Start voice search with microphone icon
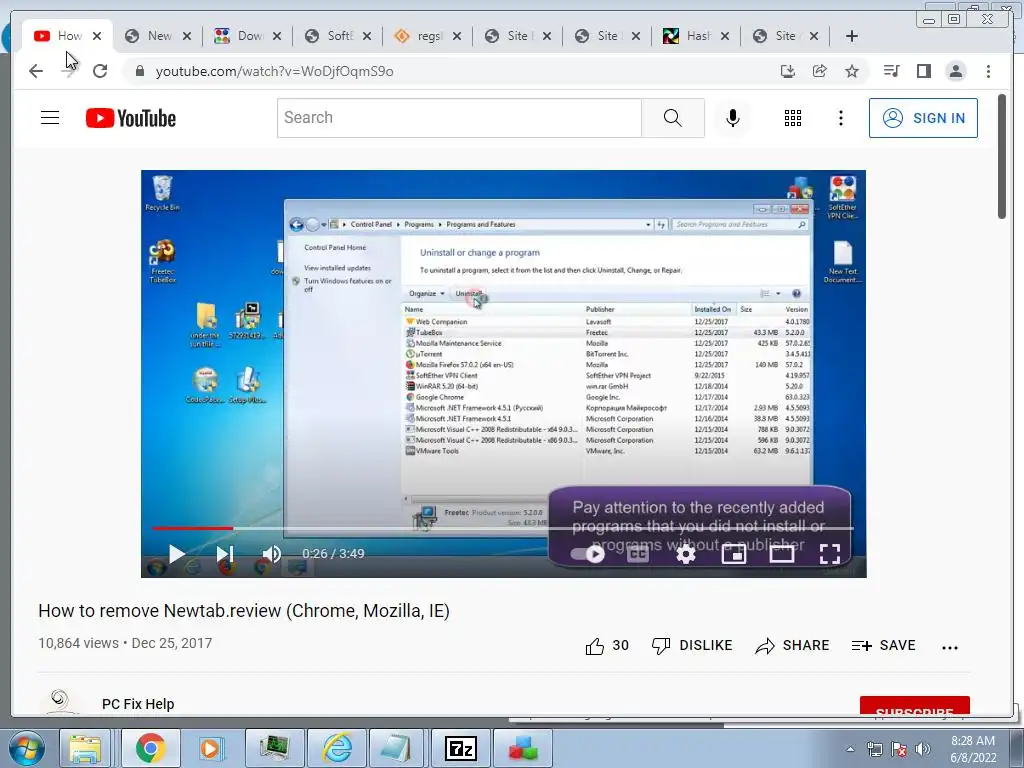The width and height of the screenshot is (1024, 768). (x=733, y=118)
